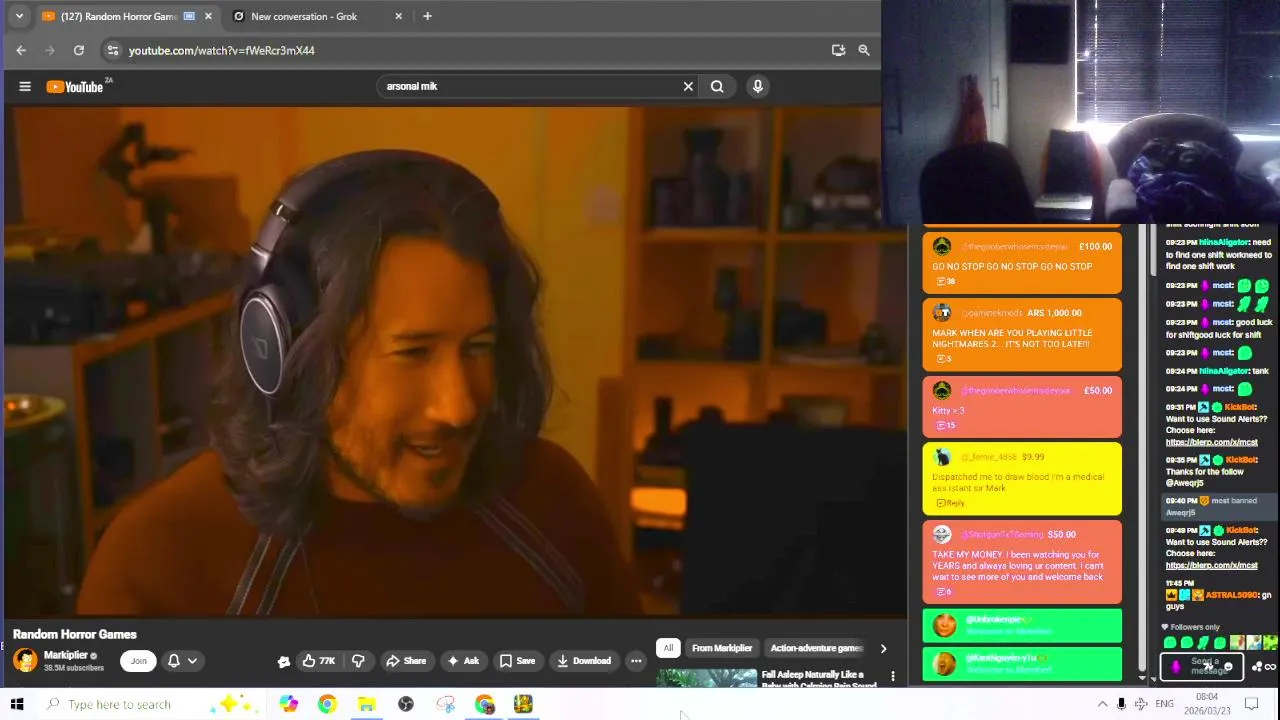Open the ENG language selector
Screen dimensions: 1280x720
[1165, 704]
